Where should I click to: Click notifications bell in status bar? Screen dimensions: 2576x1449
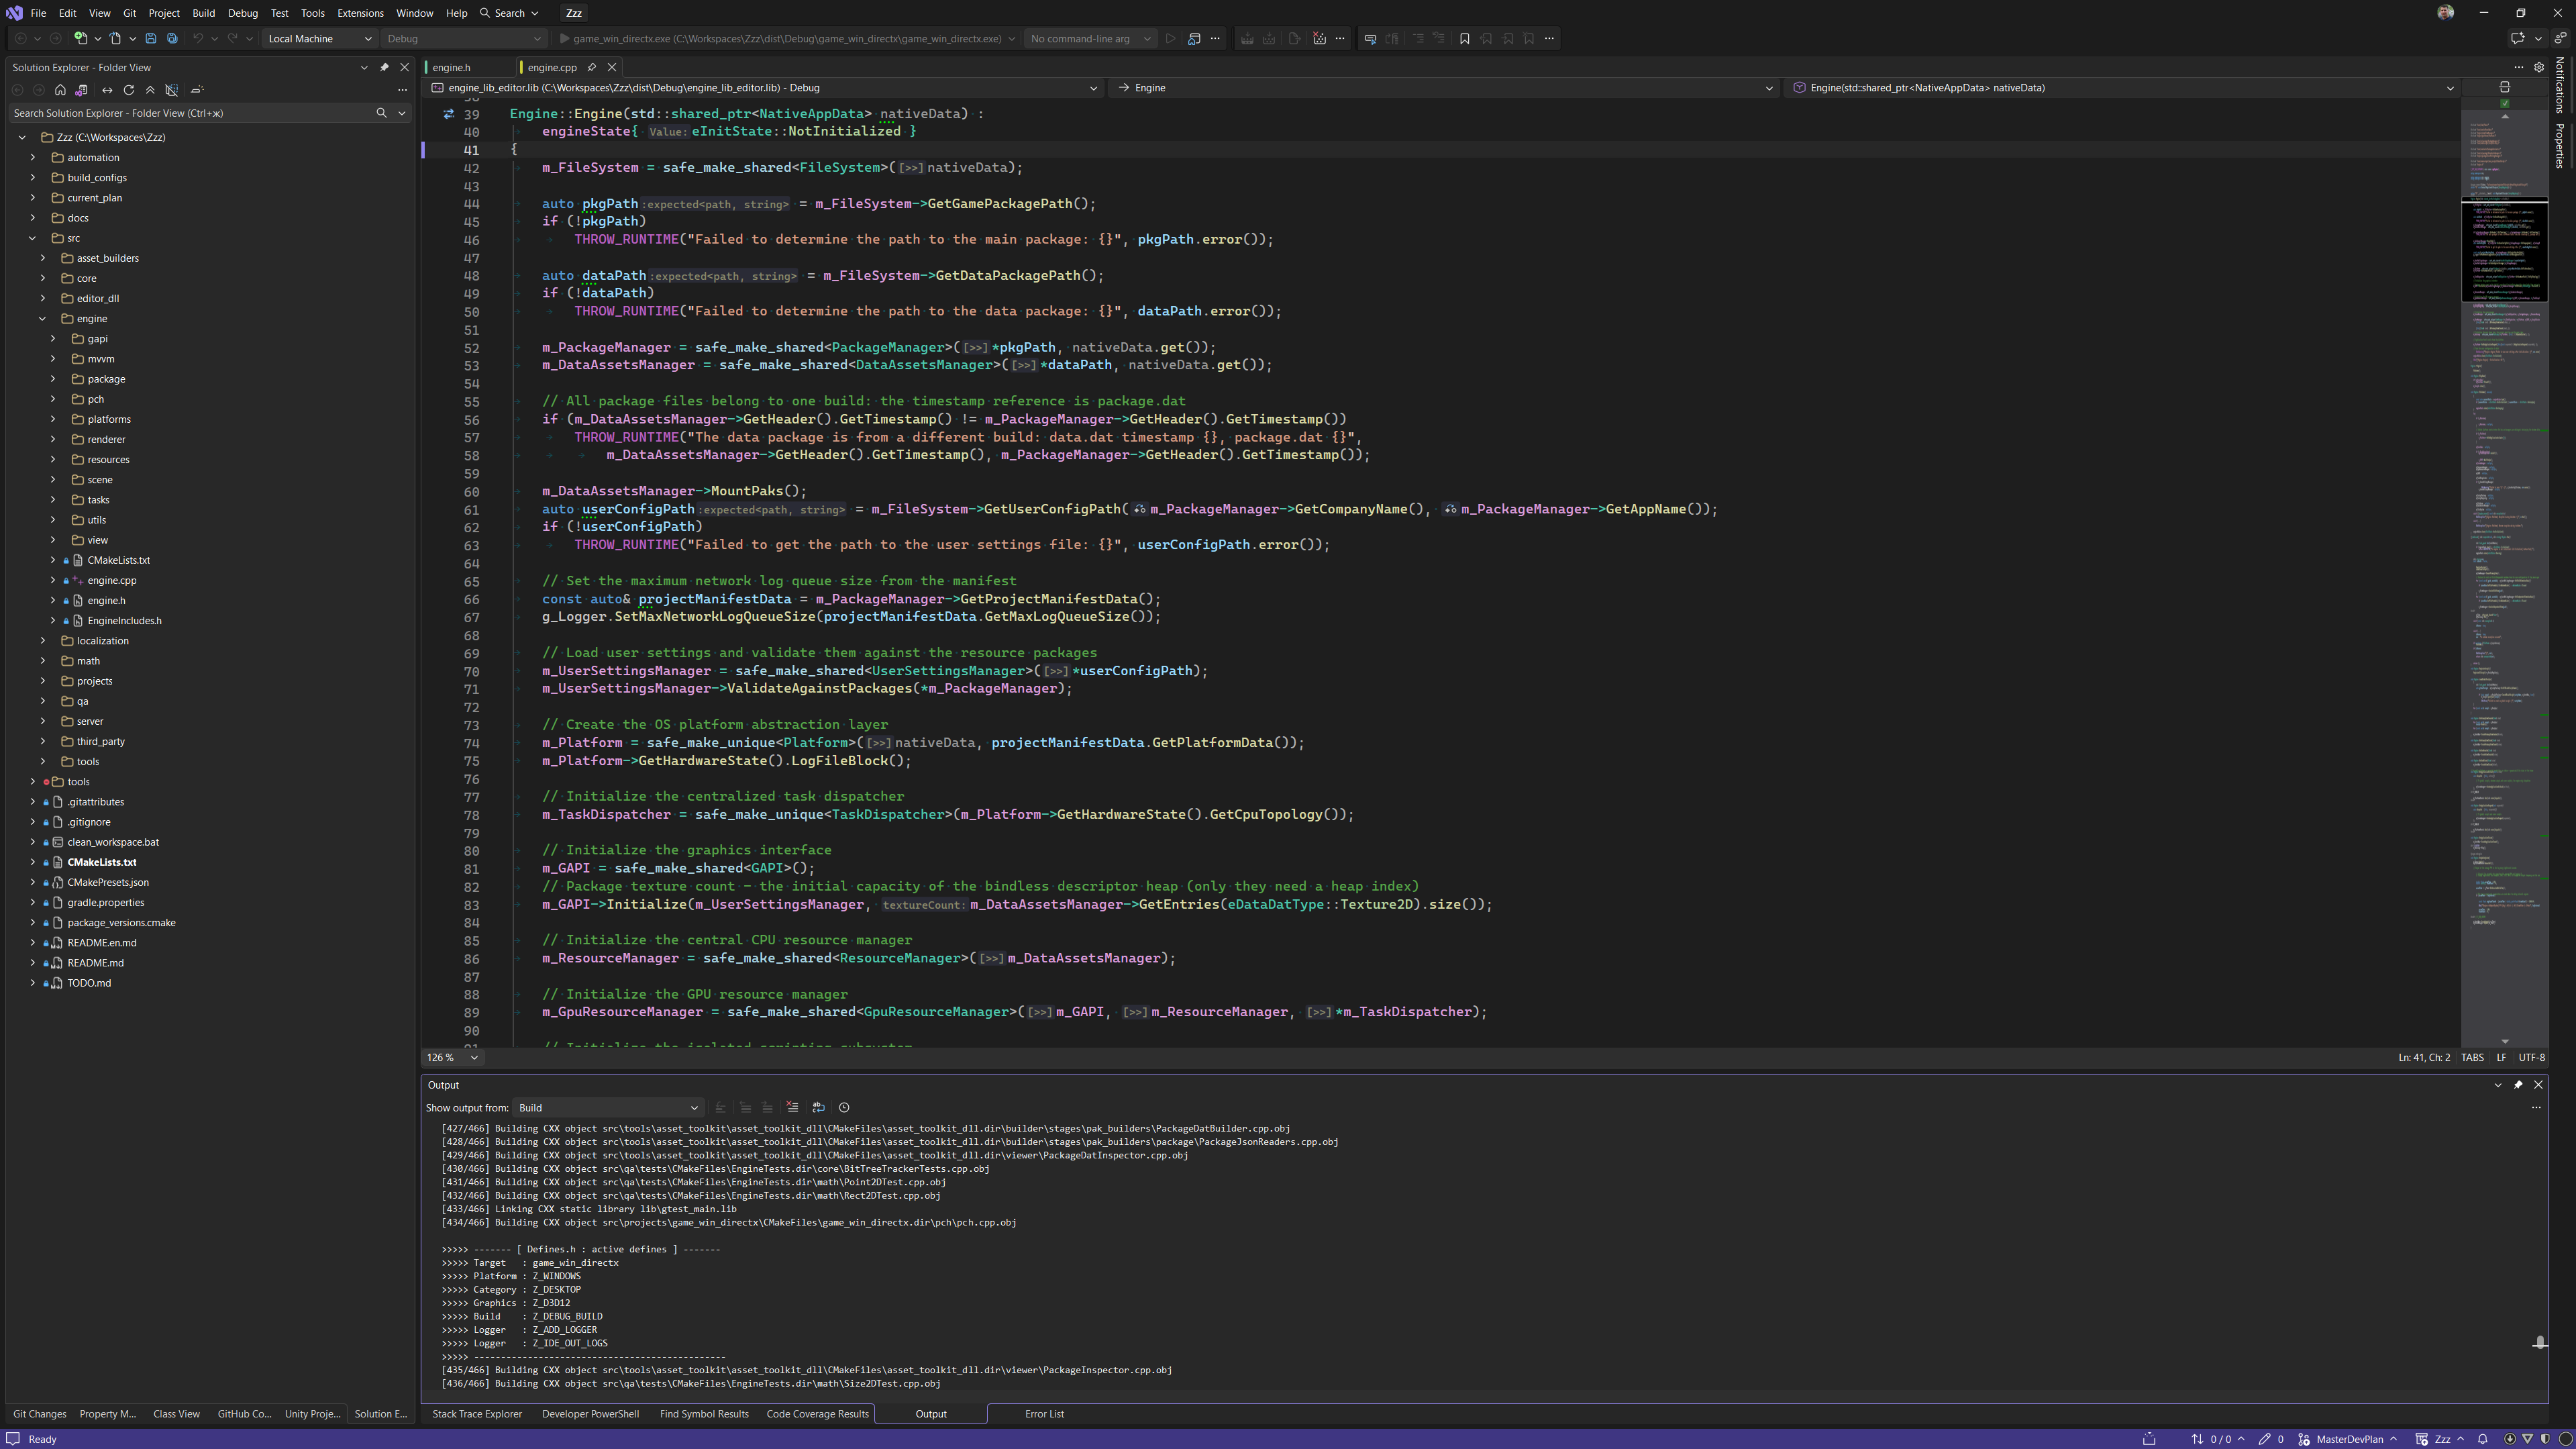2482,1439
